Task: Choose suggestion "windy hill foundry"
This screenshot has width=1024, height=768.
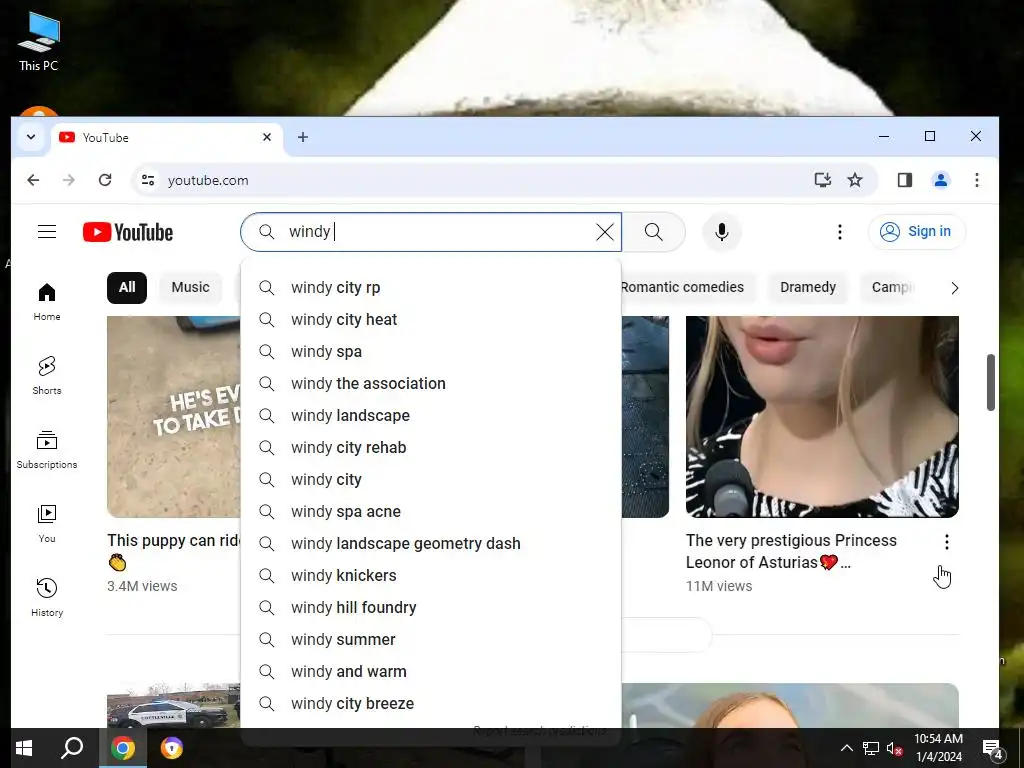Action: click(x=431, y=608)
